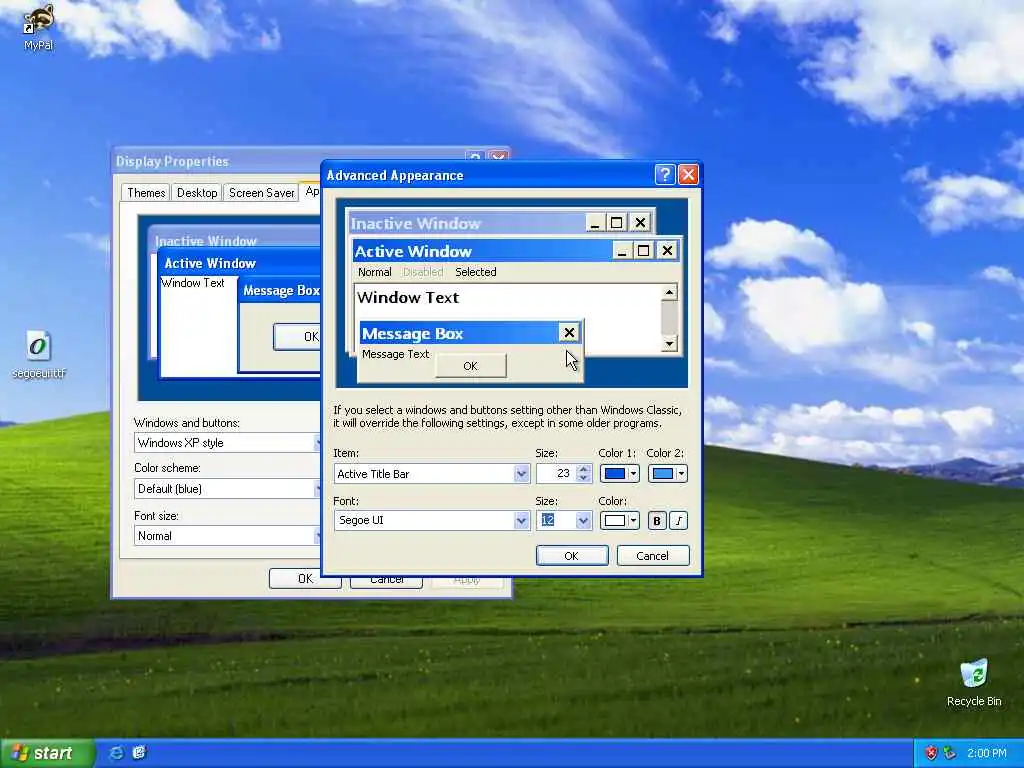Viewport: 1024px width, 768px height.
Task: Click the Start button
Action: point(47,753)
